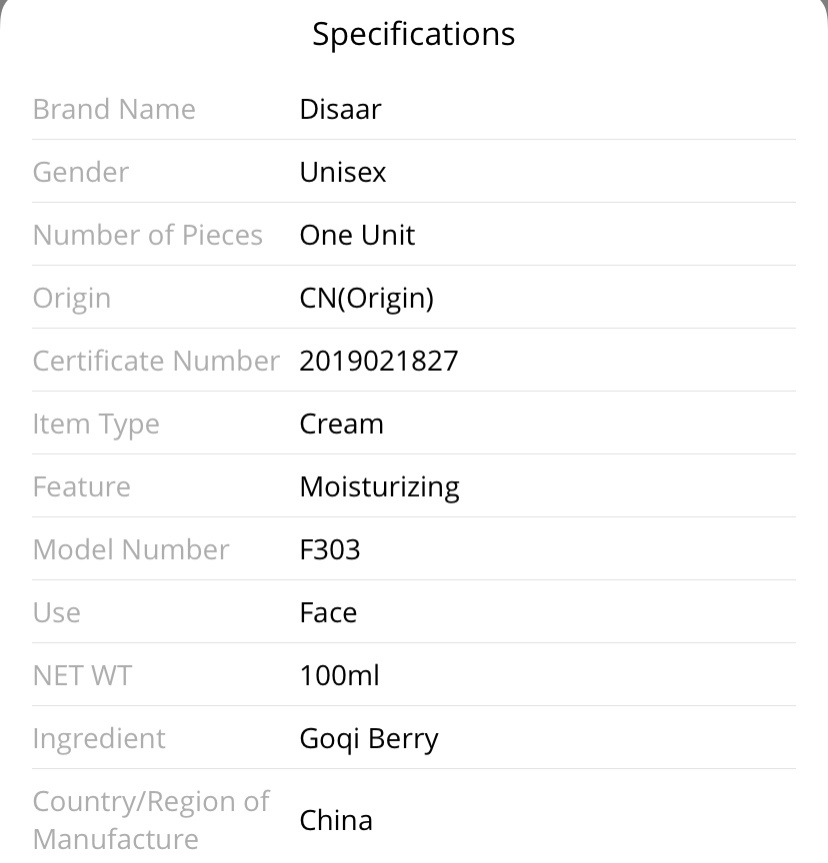Tap the model number F303
Image resolution: width=828 pixels, height=863 pixels.
point(330,549)
